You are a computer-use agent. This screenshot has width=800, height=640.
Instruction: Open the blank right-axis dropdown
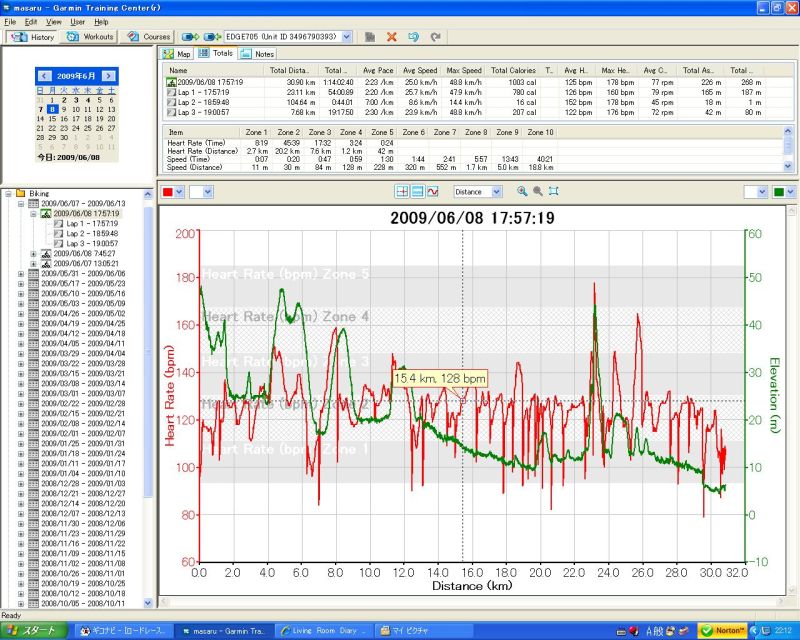(x=762, y=192)
